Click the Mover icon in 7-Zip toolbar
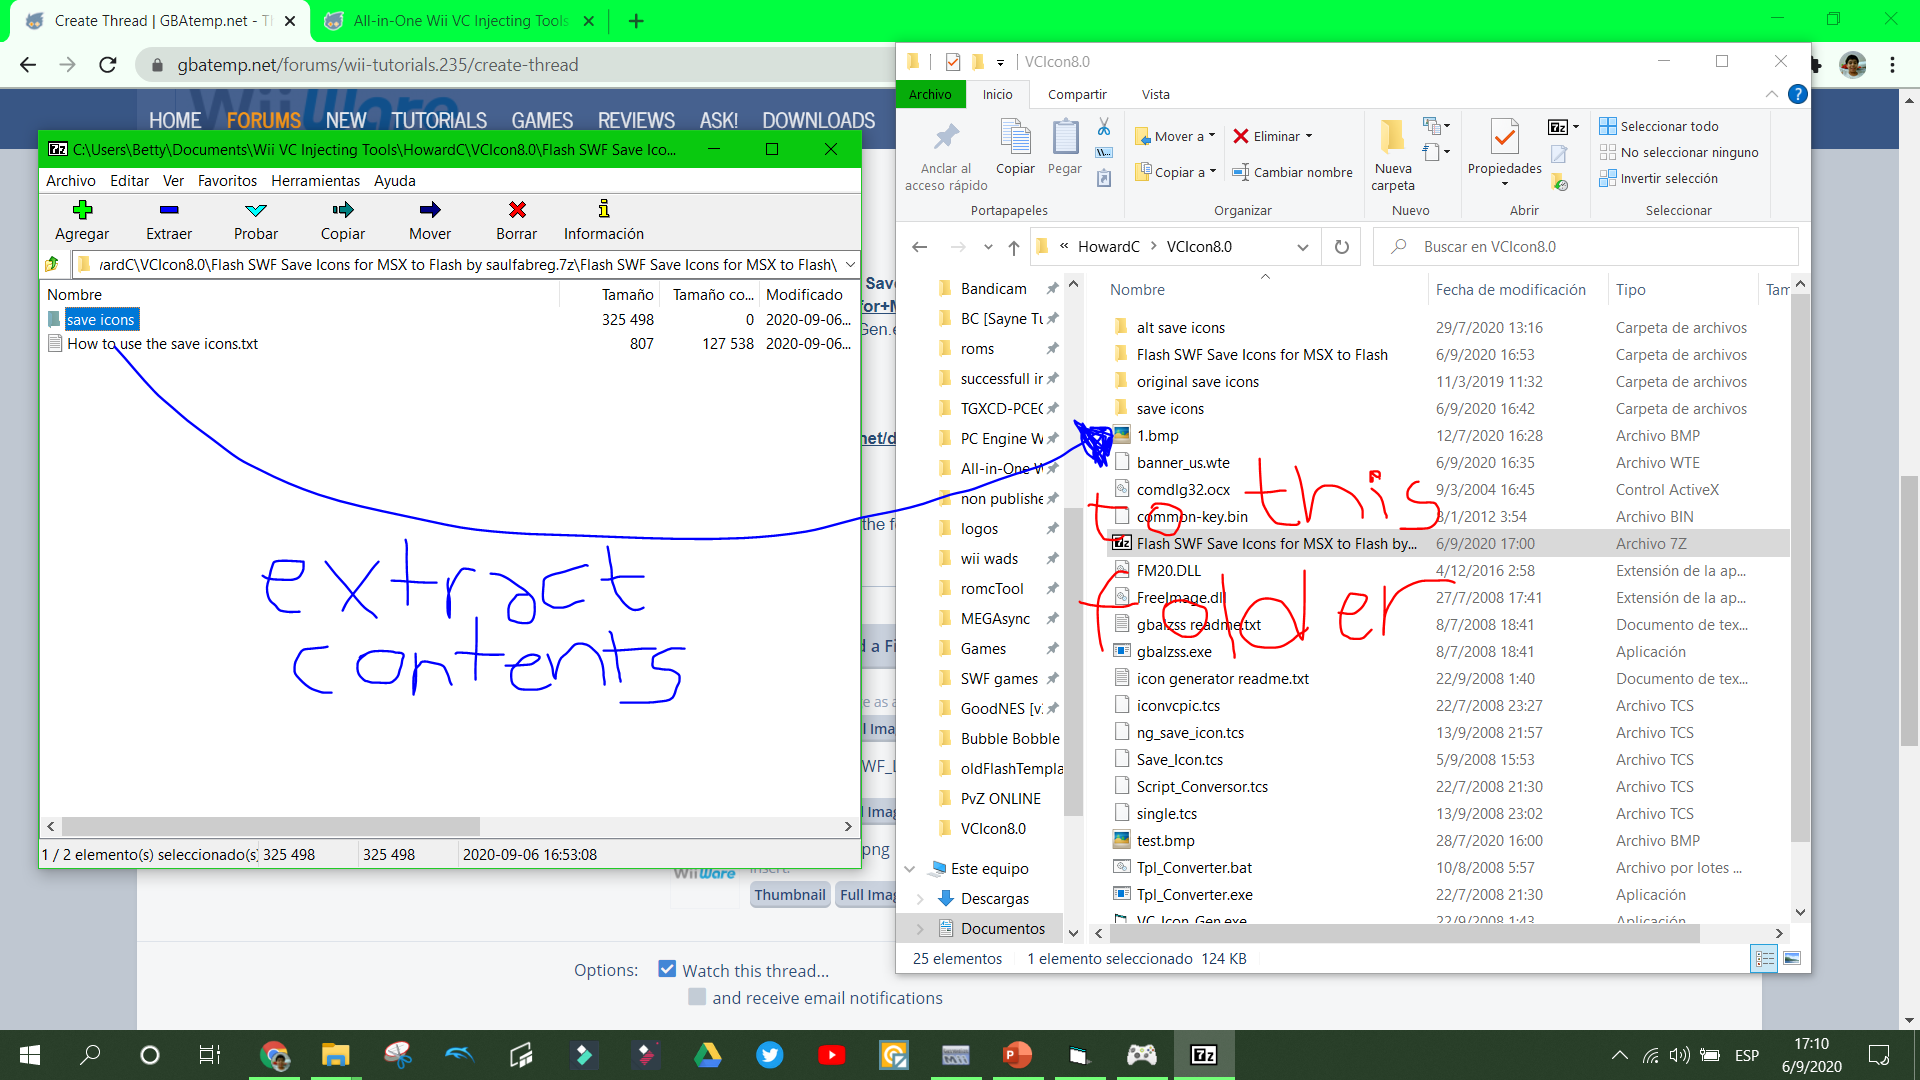The width and height of the screenshot is (1920, 1080). (x=430, y=210)
